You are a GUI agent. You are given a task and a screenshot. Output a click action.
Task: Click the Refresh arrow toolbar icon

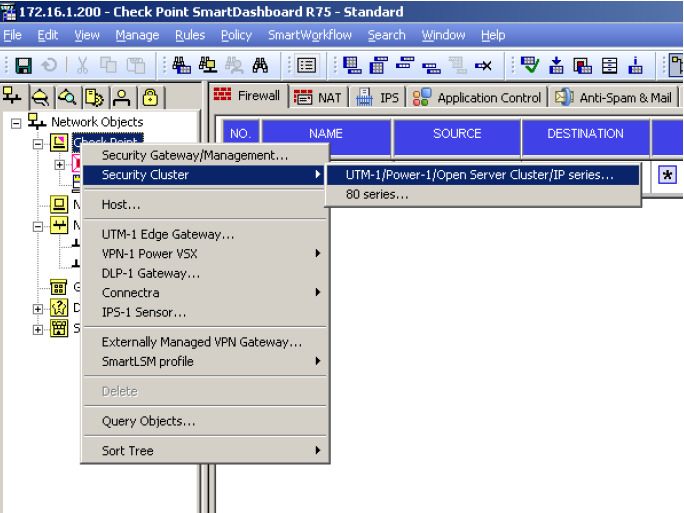49,66
